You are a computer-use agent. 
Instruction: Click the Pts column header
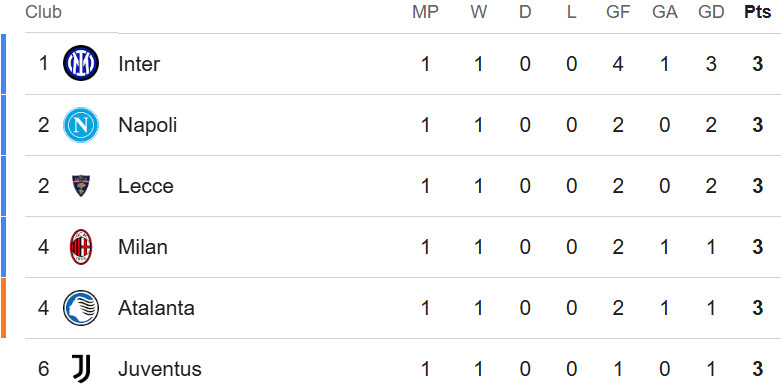tap(758, 12)
